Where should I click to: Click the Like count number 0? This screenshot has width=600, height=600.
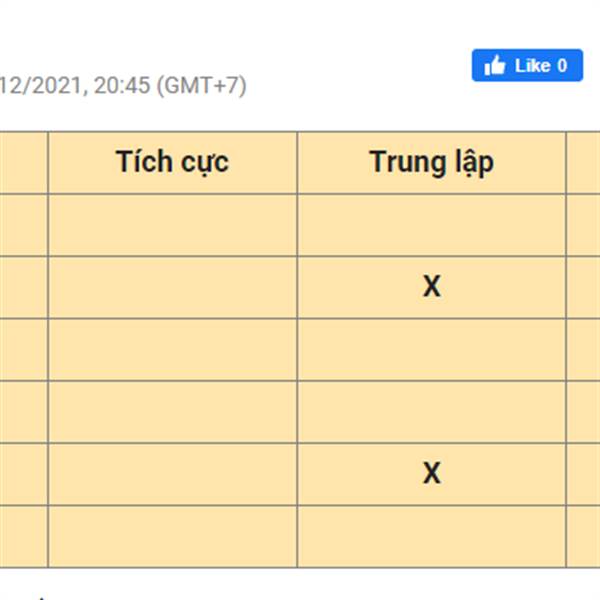562,66
